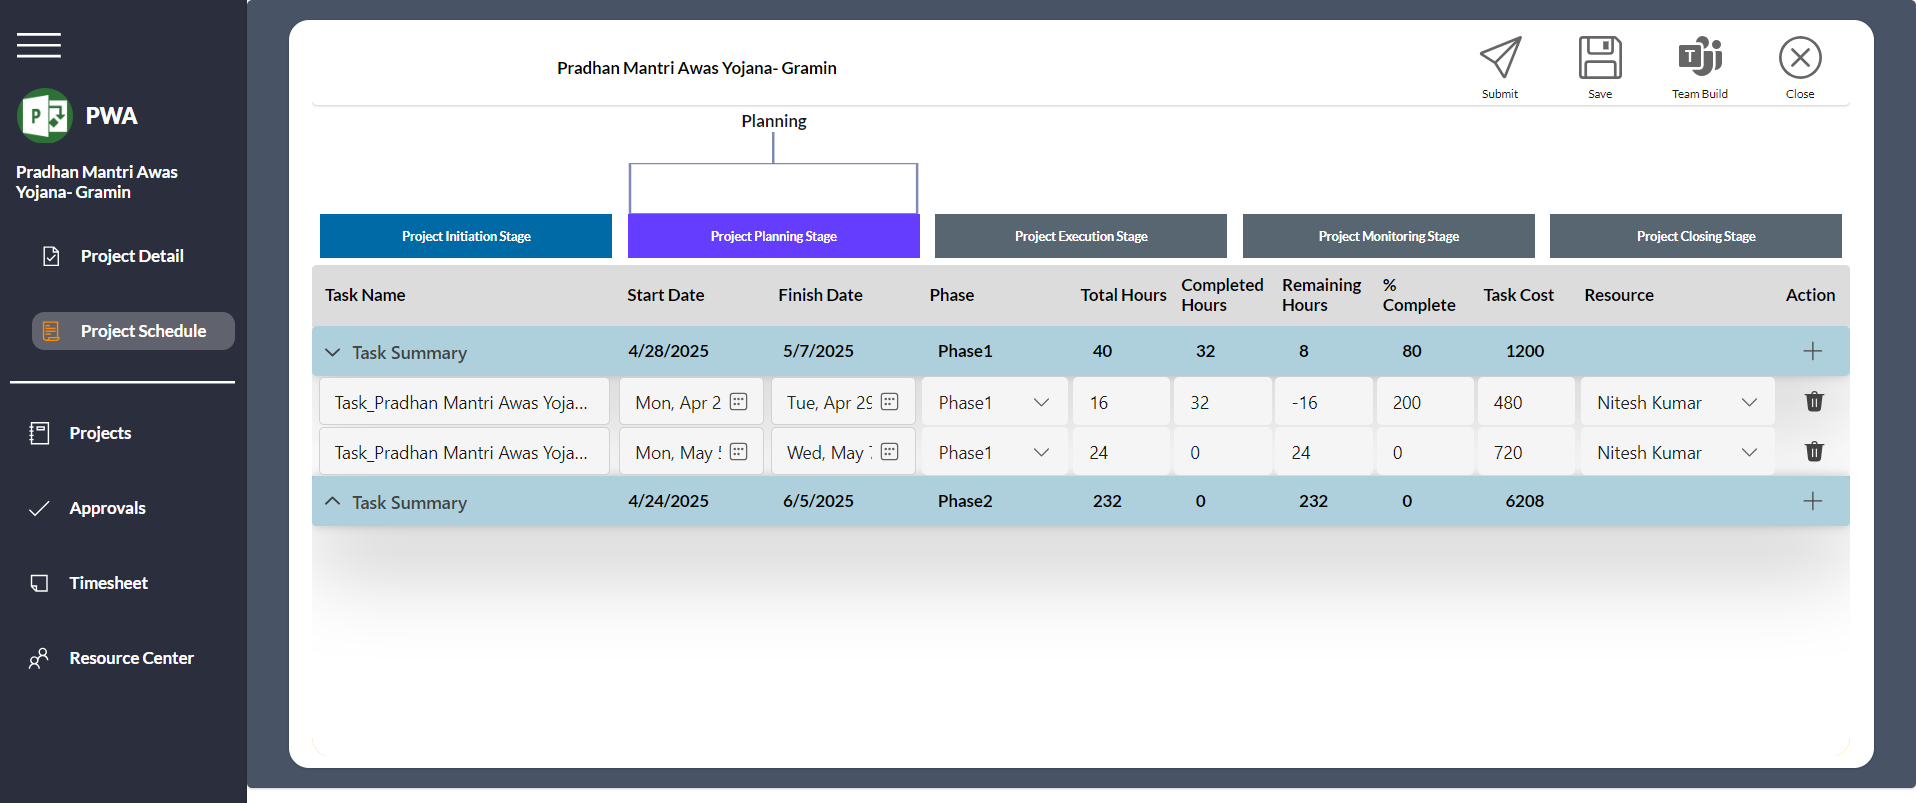Edit the second task name field

[x=464, y=452]
